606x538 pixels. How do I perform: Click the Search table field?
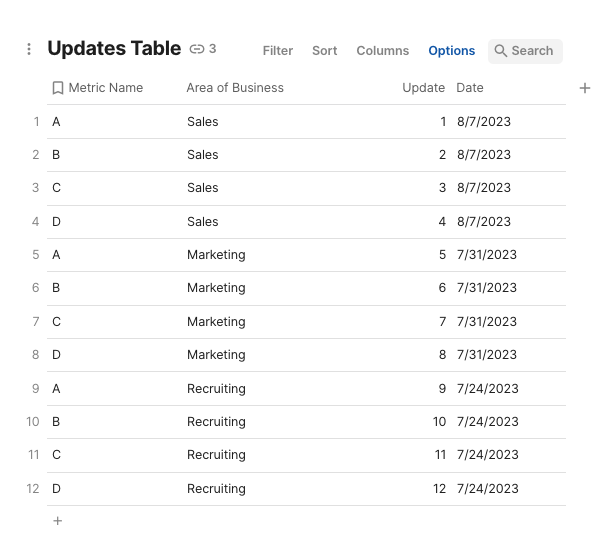coord(532,51)
